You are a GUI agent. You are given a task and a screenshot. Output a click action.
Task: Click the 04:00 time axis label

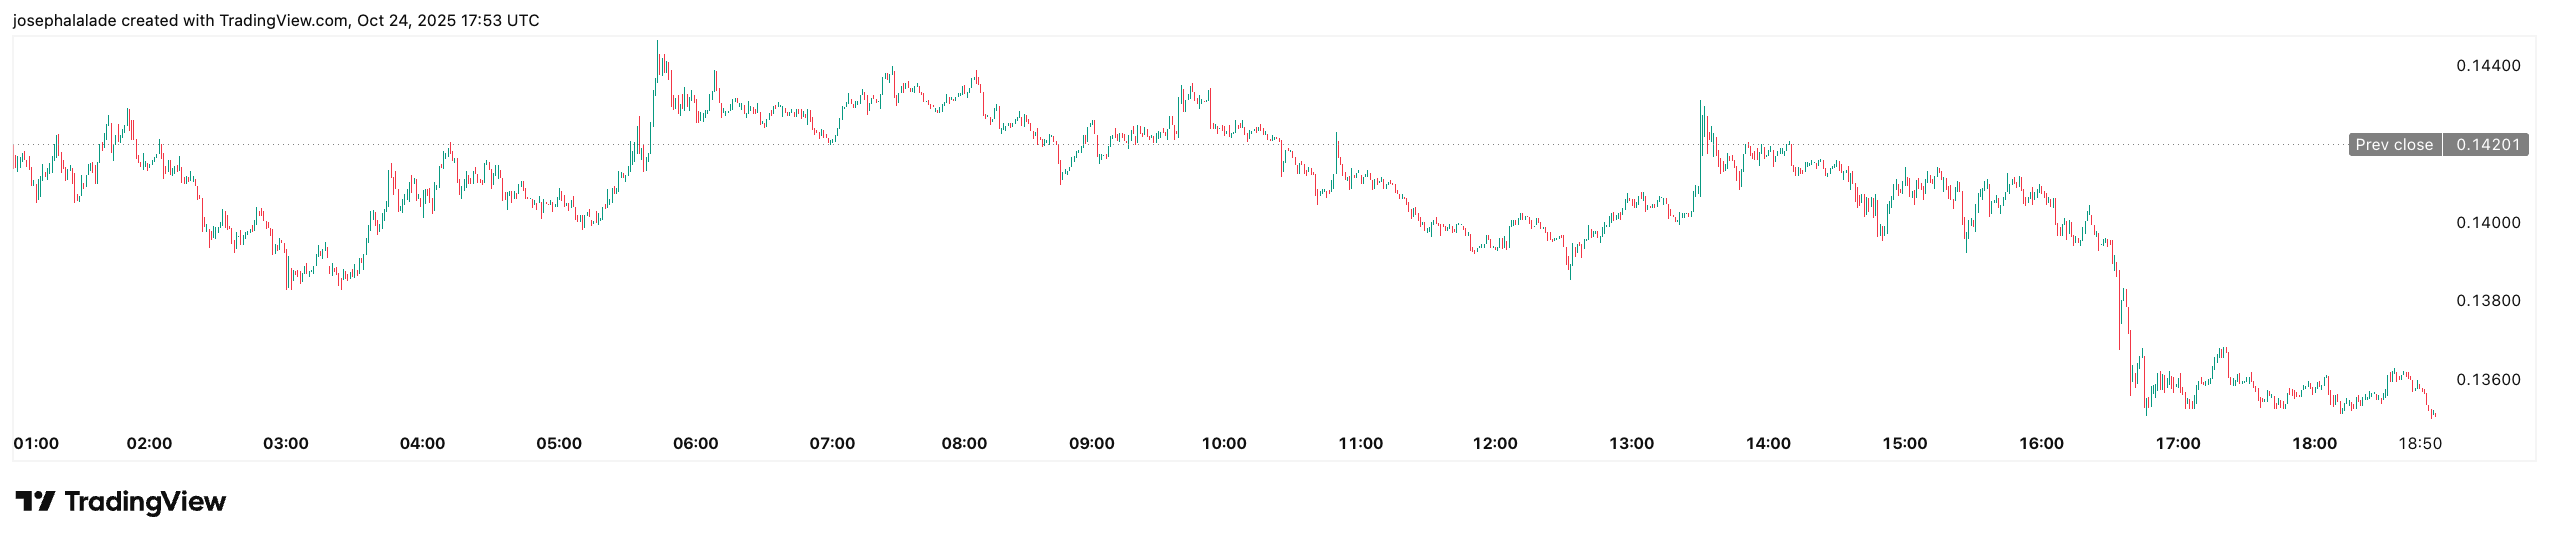[422, 443]
